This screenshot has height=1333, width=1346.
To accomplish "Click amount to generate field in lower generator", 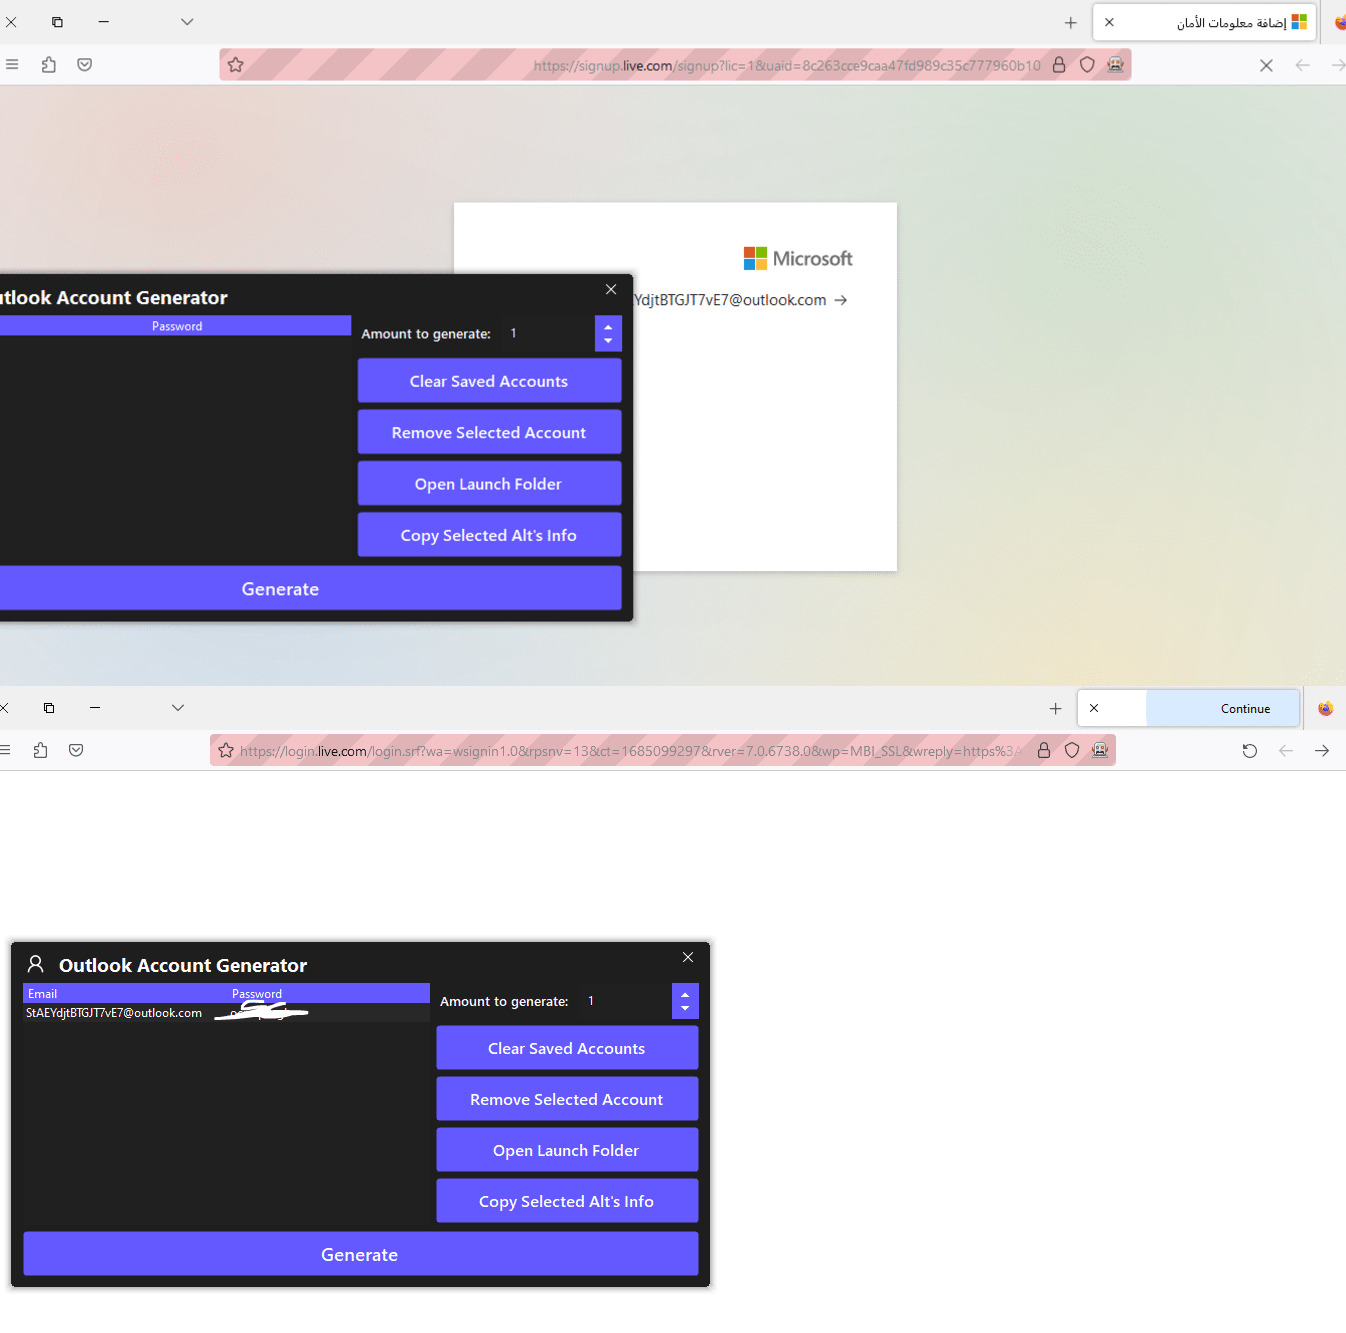I will pos(626,1001).
